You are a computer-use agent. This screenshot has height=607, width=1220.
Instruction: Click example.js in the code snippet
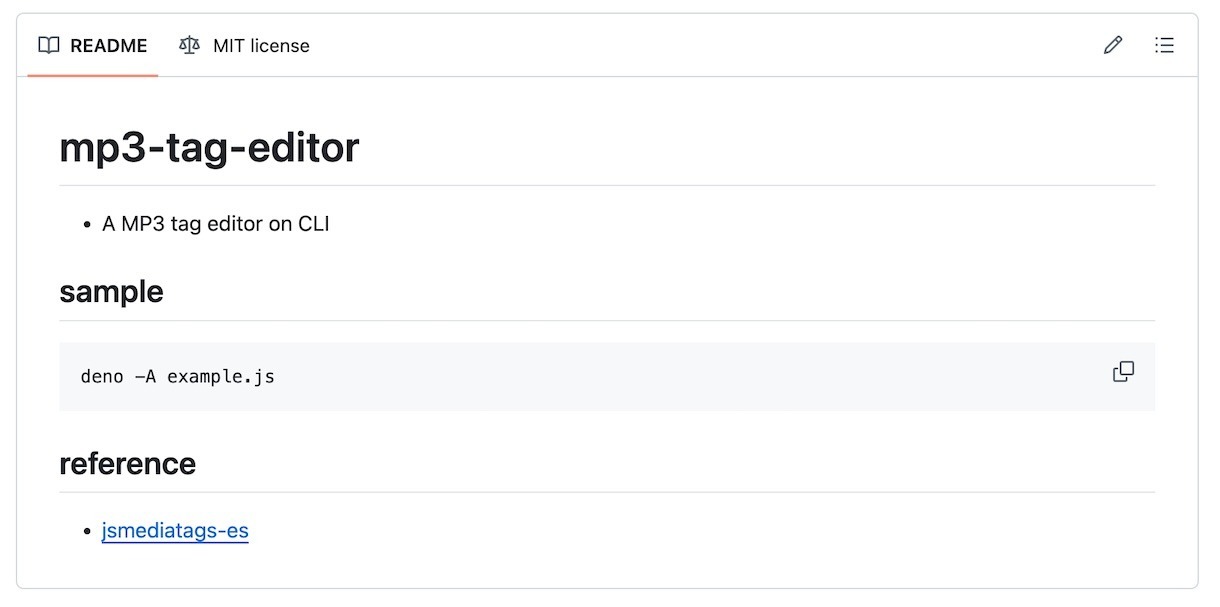(x=221, y=377)
